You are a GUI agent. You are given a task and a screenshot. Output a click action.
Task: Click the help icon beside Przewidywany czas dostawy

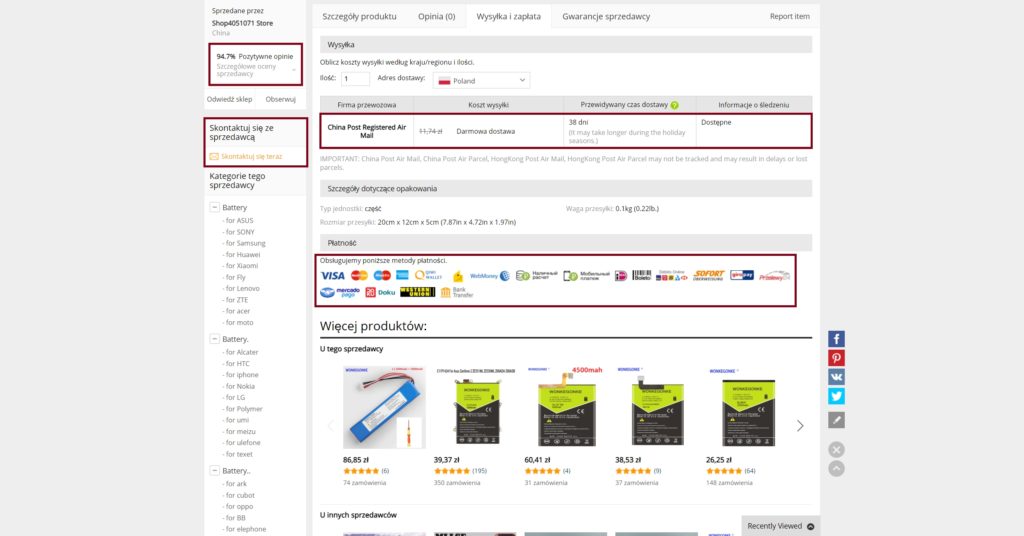[x=674, y=105]
